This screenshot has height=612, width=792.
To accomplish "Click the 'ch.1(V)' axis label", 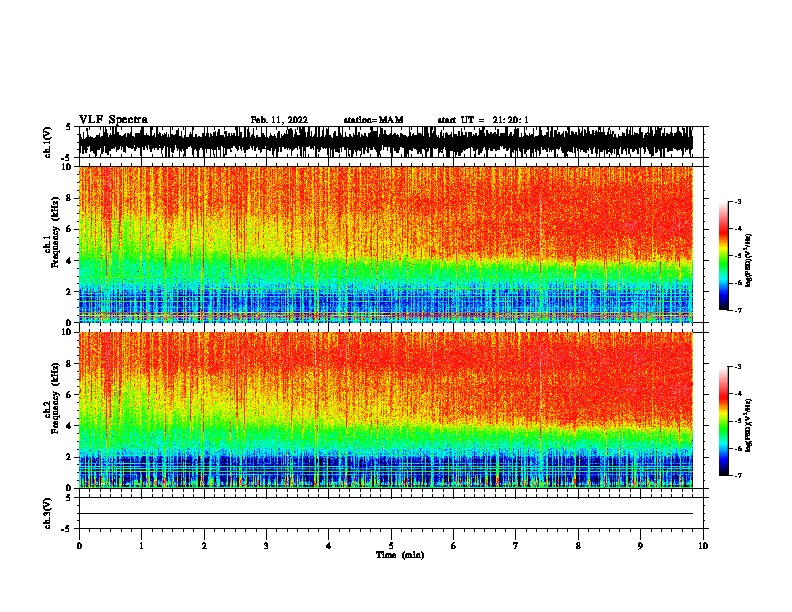I will click(48, 142).
